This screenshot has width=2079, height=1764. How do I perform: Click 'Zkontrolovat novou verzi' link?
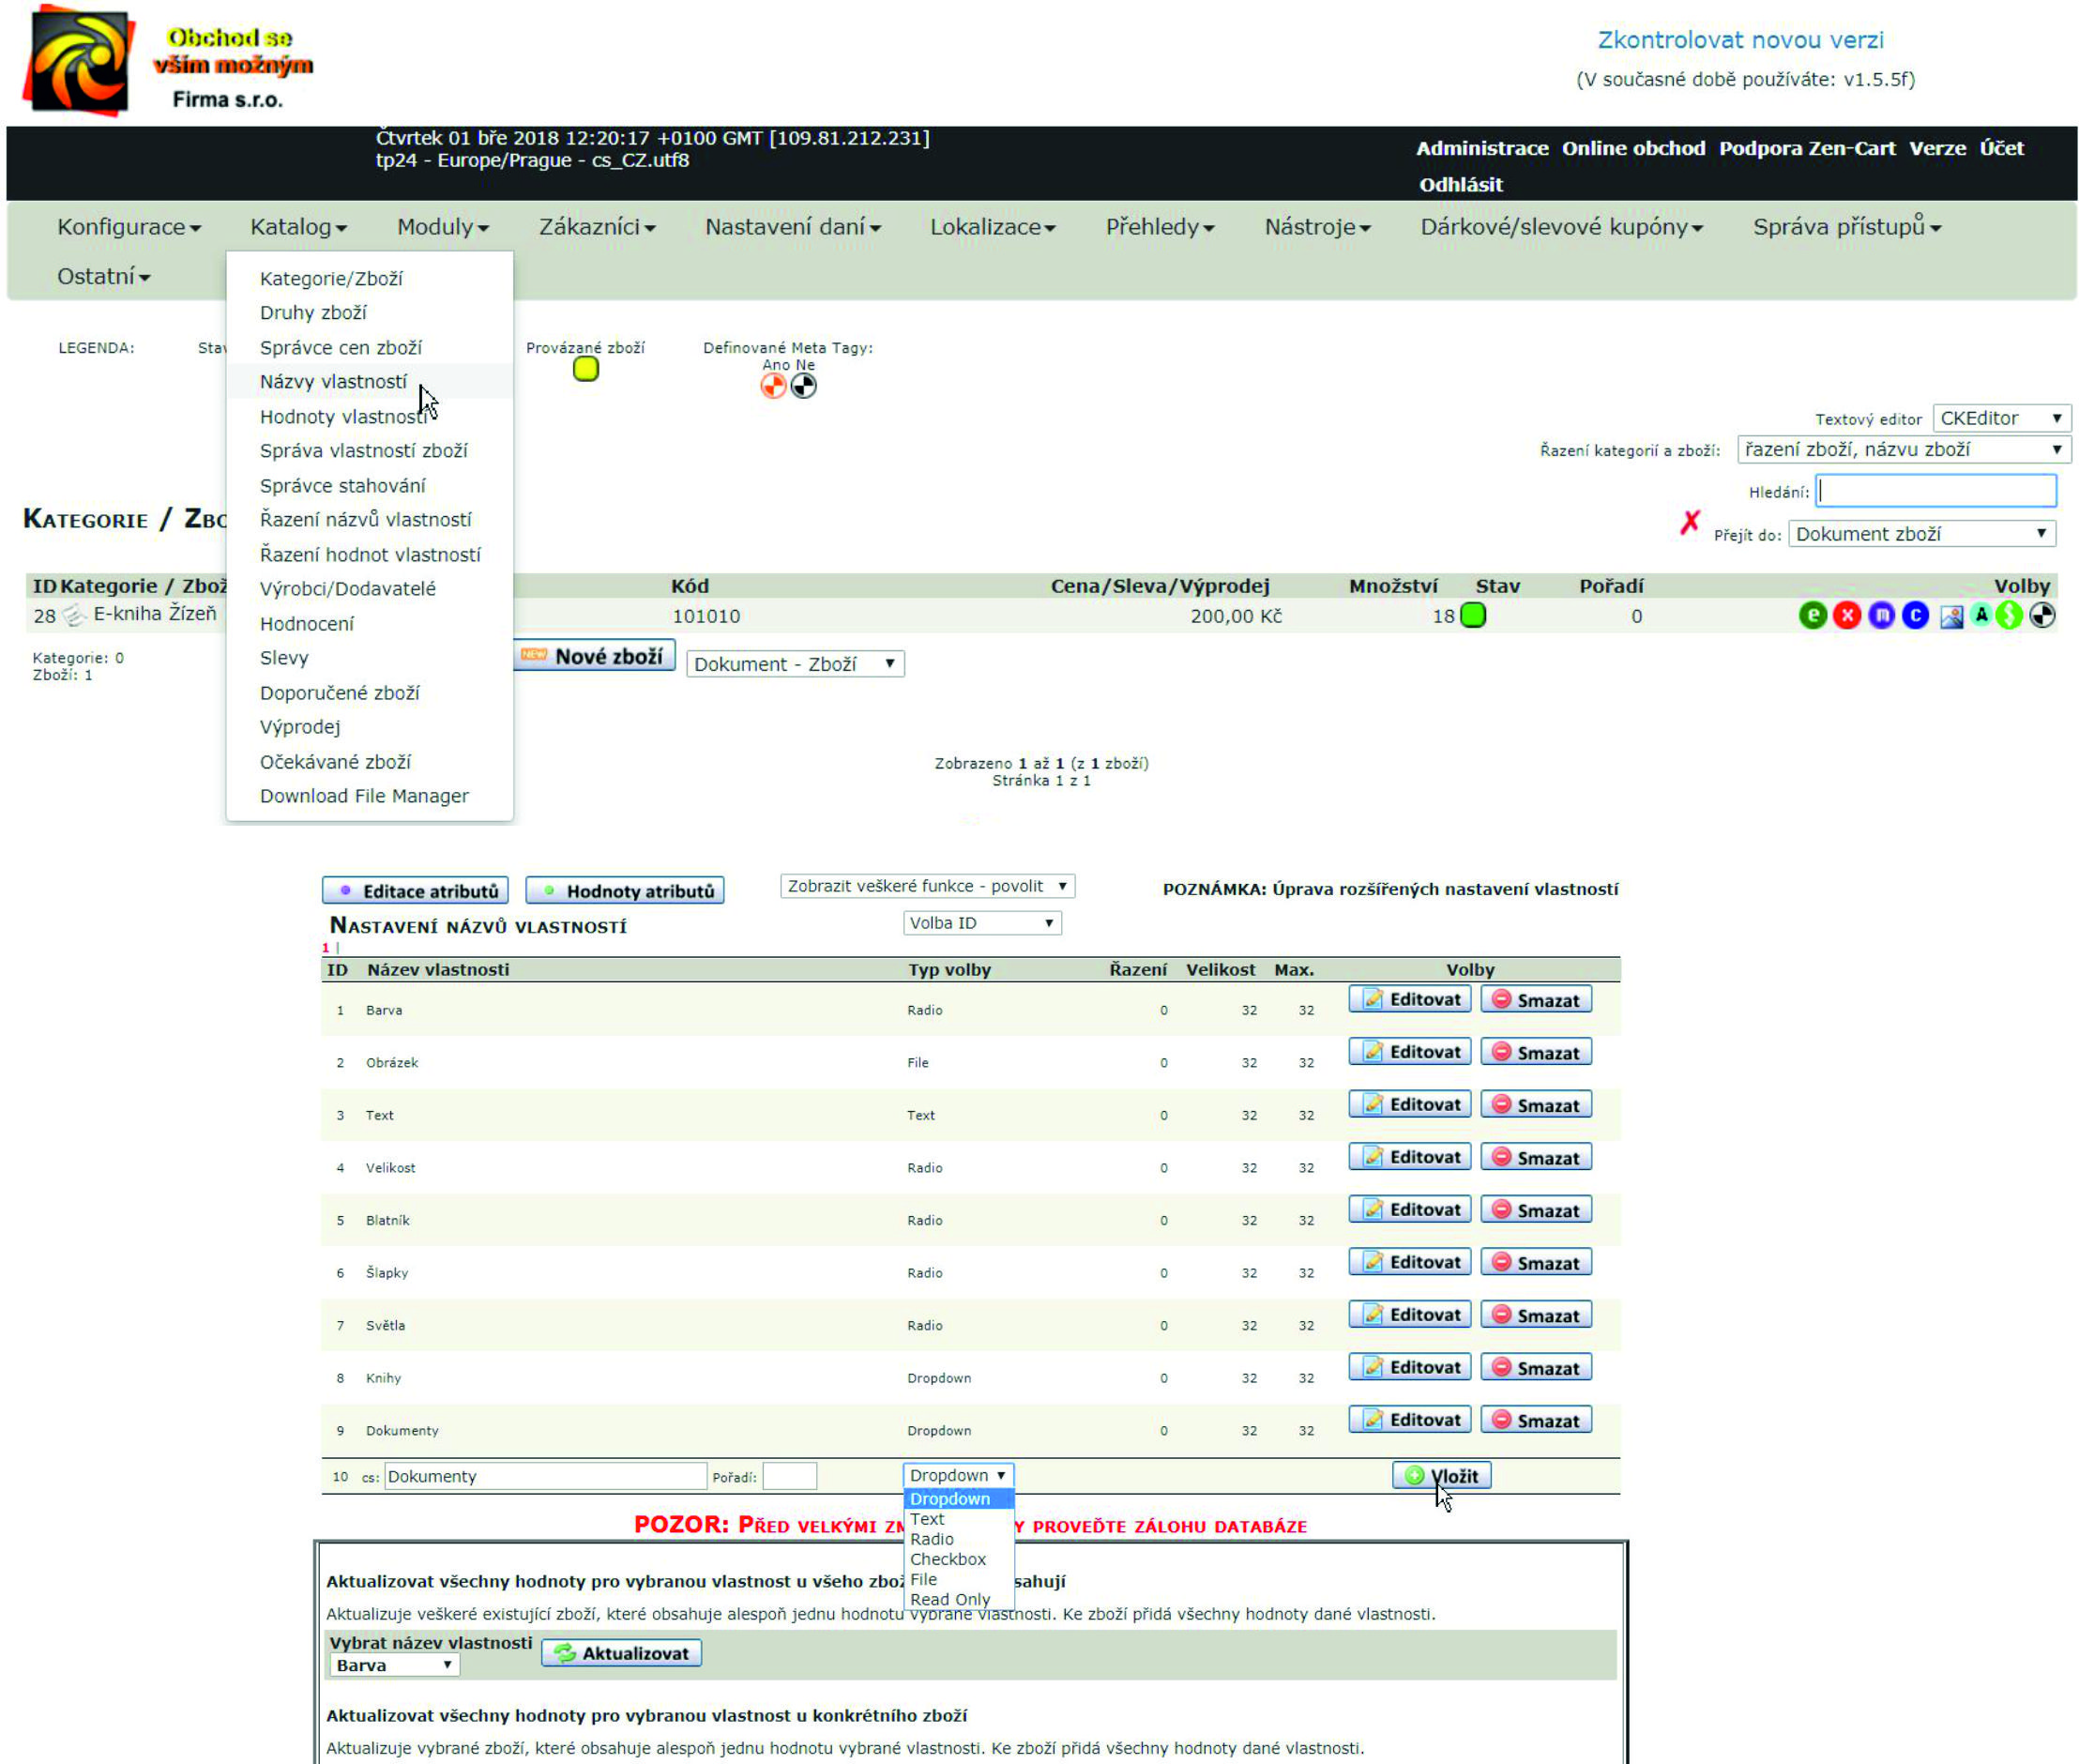tap(1739, 40)
